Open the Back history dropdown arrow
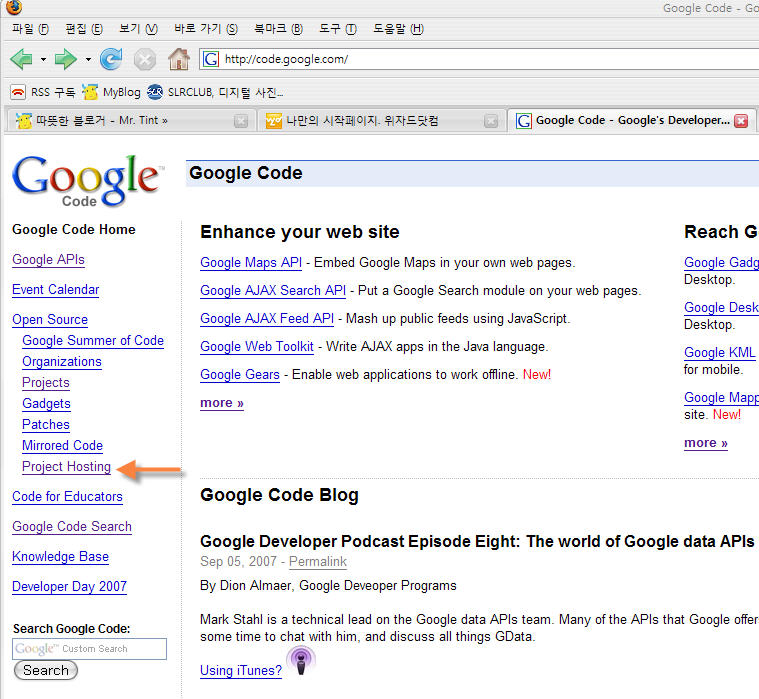This screenshot has width=759, height=699. point(43,60)
